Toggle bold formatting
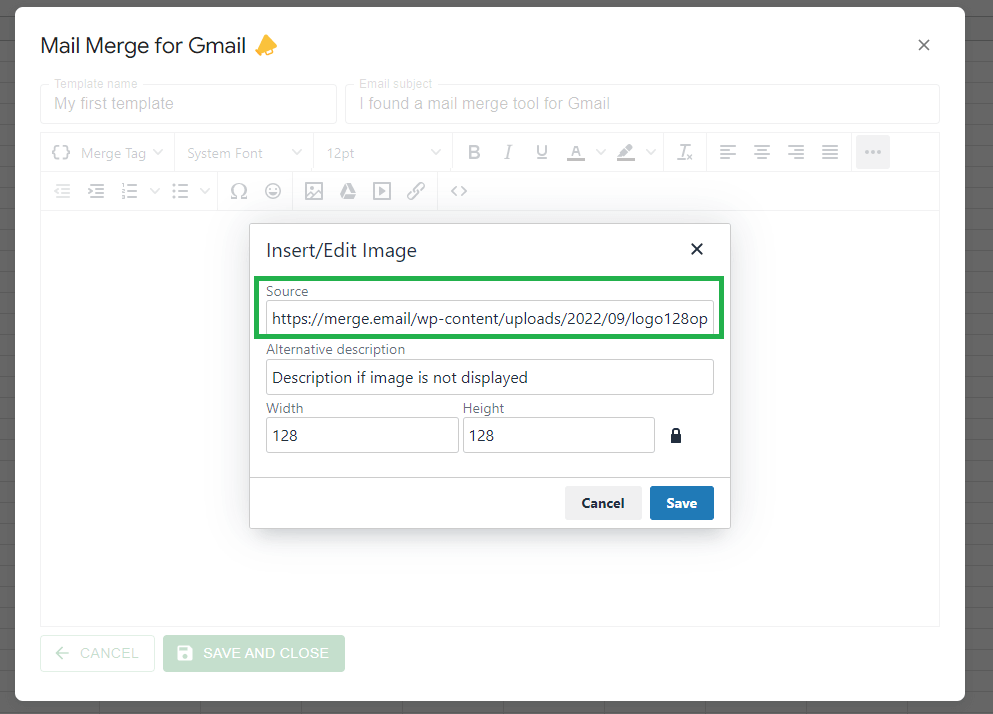Screen dimensions: 993x714 pyautogui.click(x=474, y=152)
